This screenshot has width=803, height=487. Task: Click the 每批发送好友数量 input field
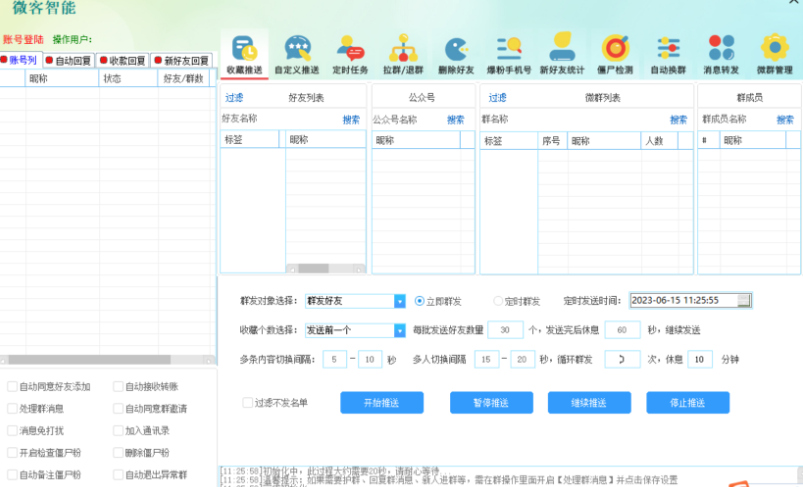tap(506, 330)
